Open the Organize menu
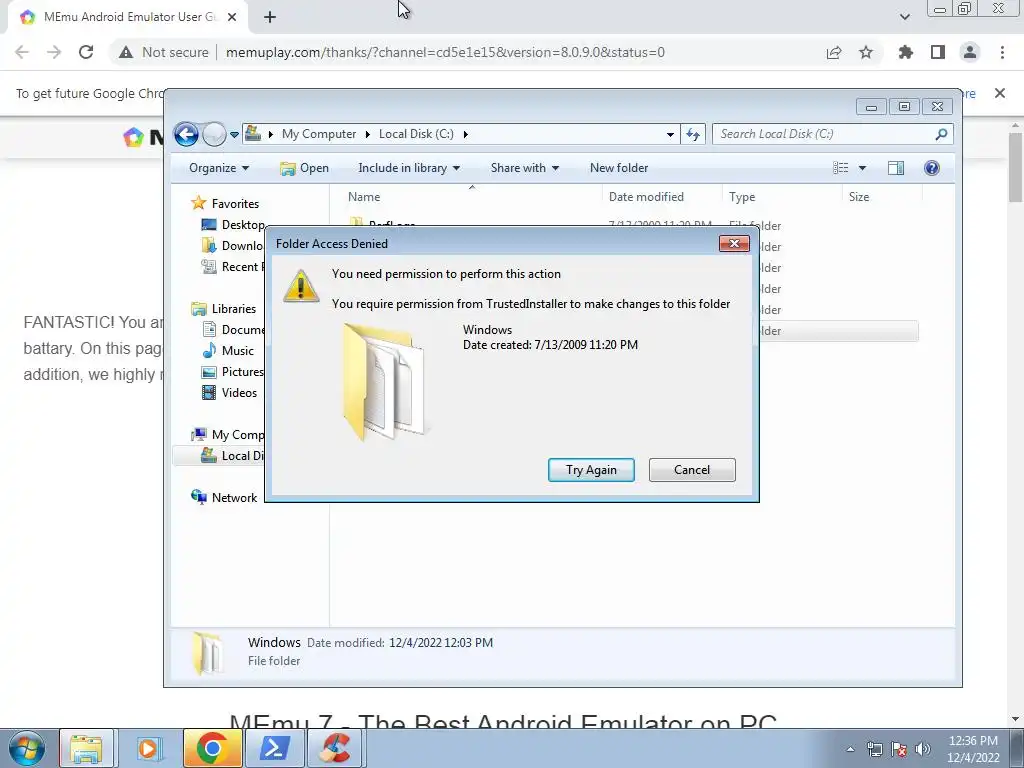The image size is (1024, 768). tap(219, 168)
